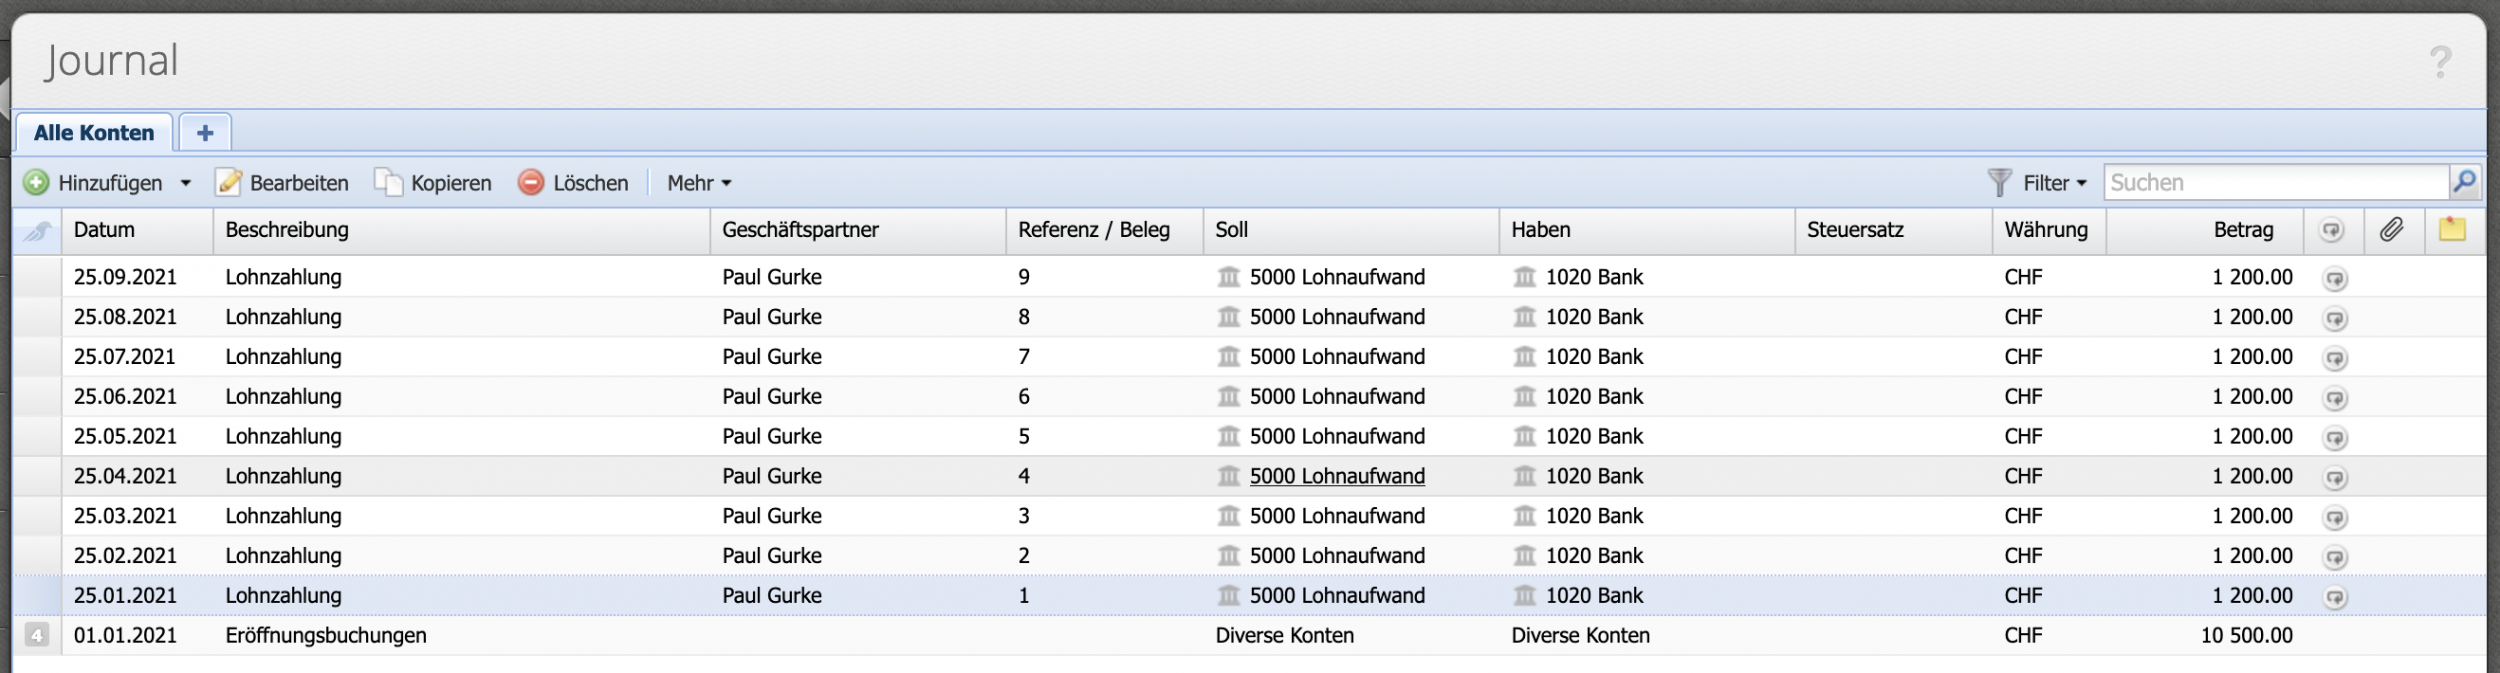Click the magnifier search icon

2464,182
